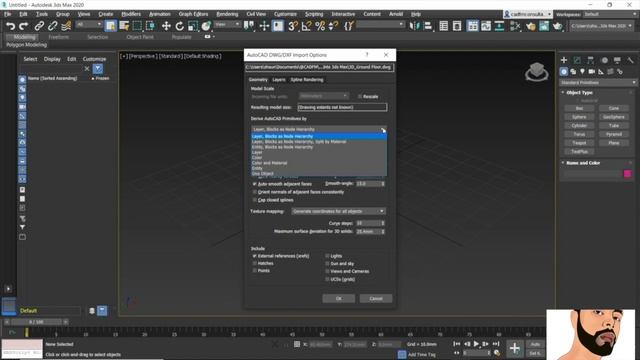Enable Cap closed splines option
This screenshot has height=360, width=640.
(255, 200)
